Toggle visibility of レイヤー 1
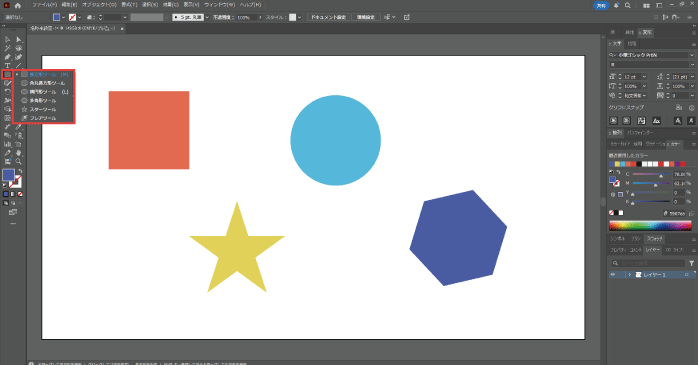This screenshot has height=365, width=698. (613, 275)
